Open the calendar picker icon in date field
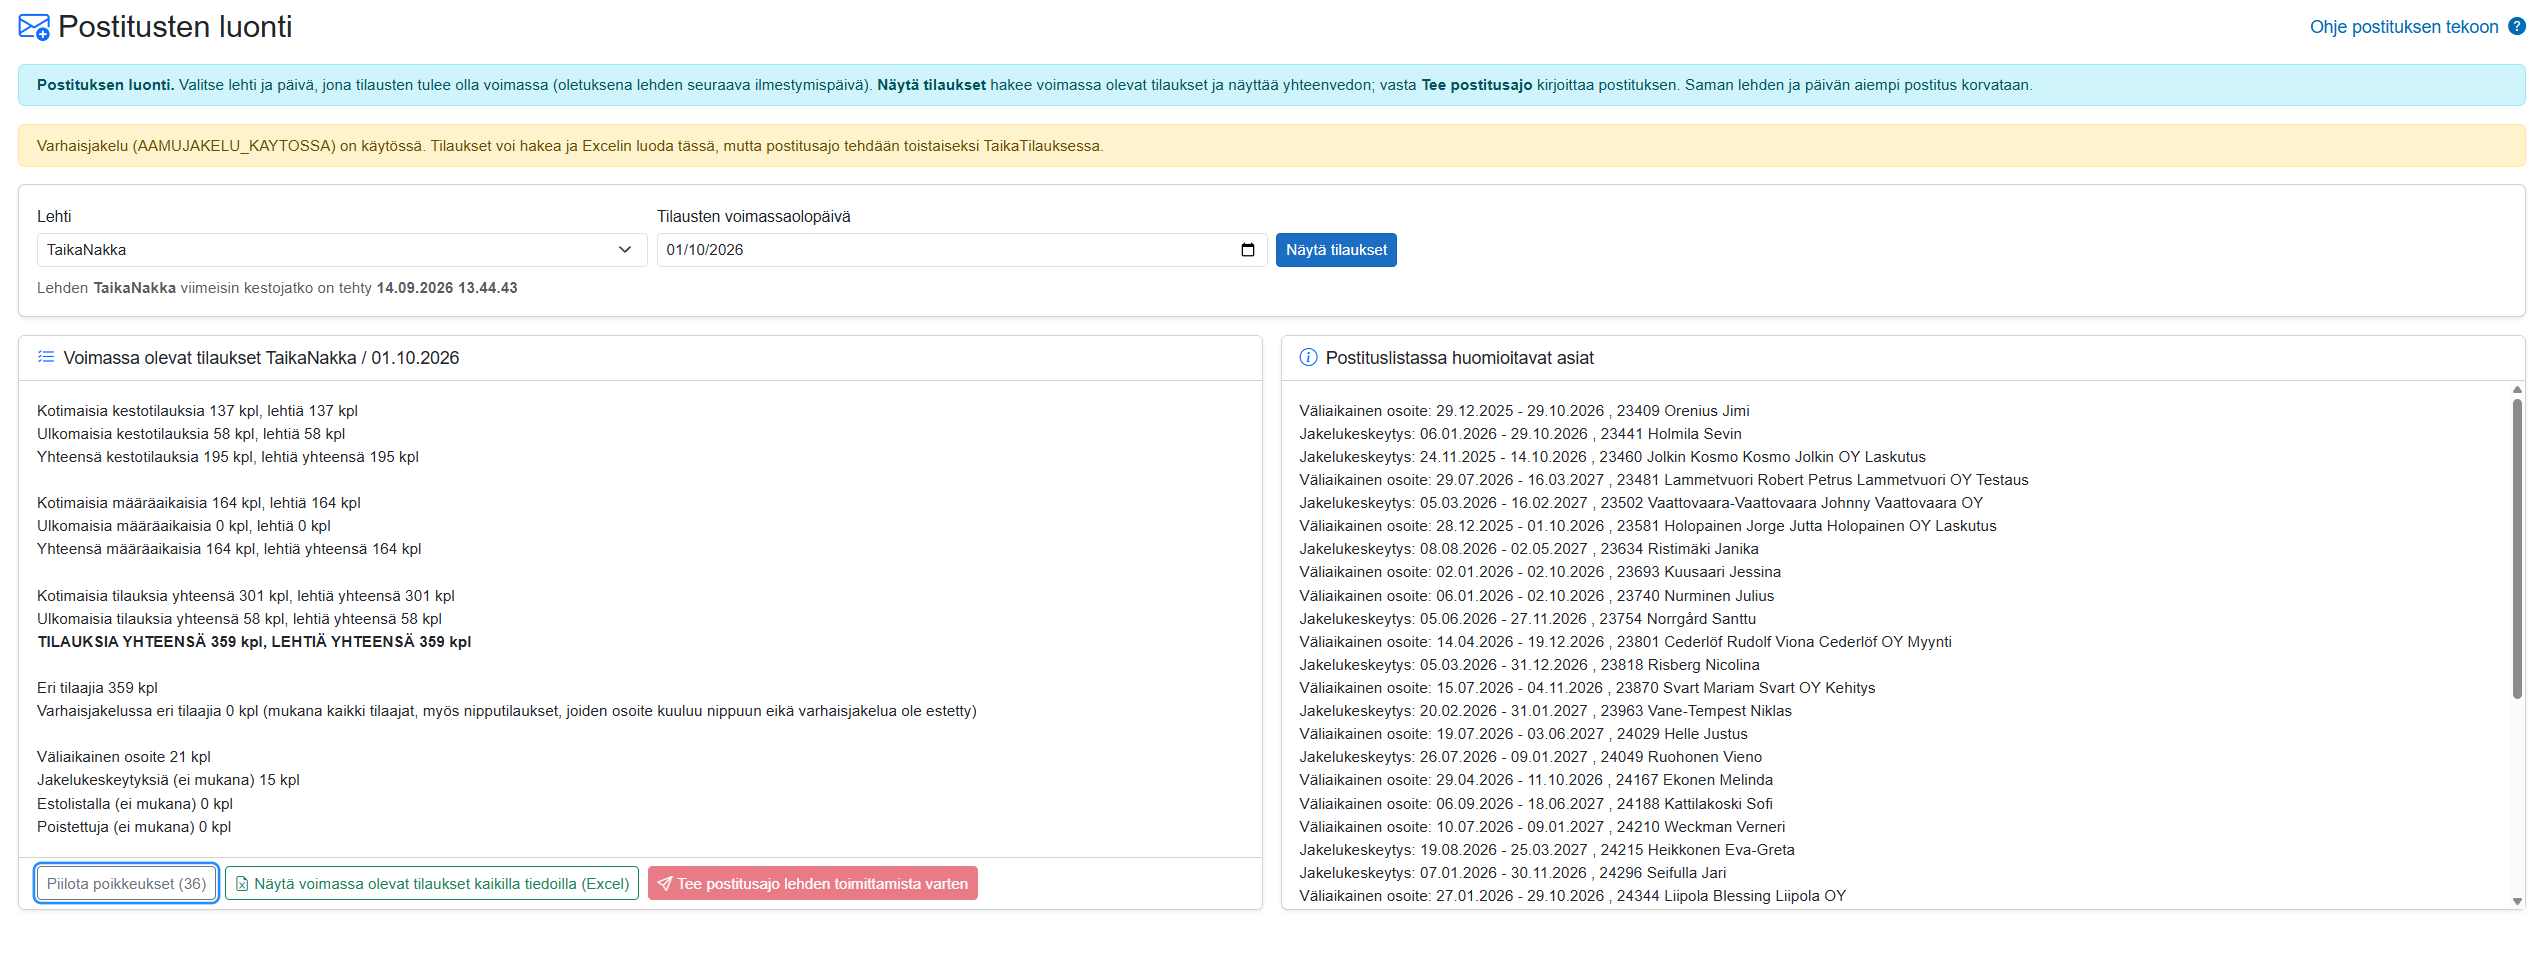This screenshot has width=2548, height=955. [x=1248, y=250]
